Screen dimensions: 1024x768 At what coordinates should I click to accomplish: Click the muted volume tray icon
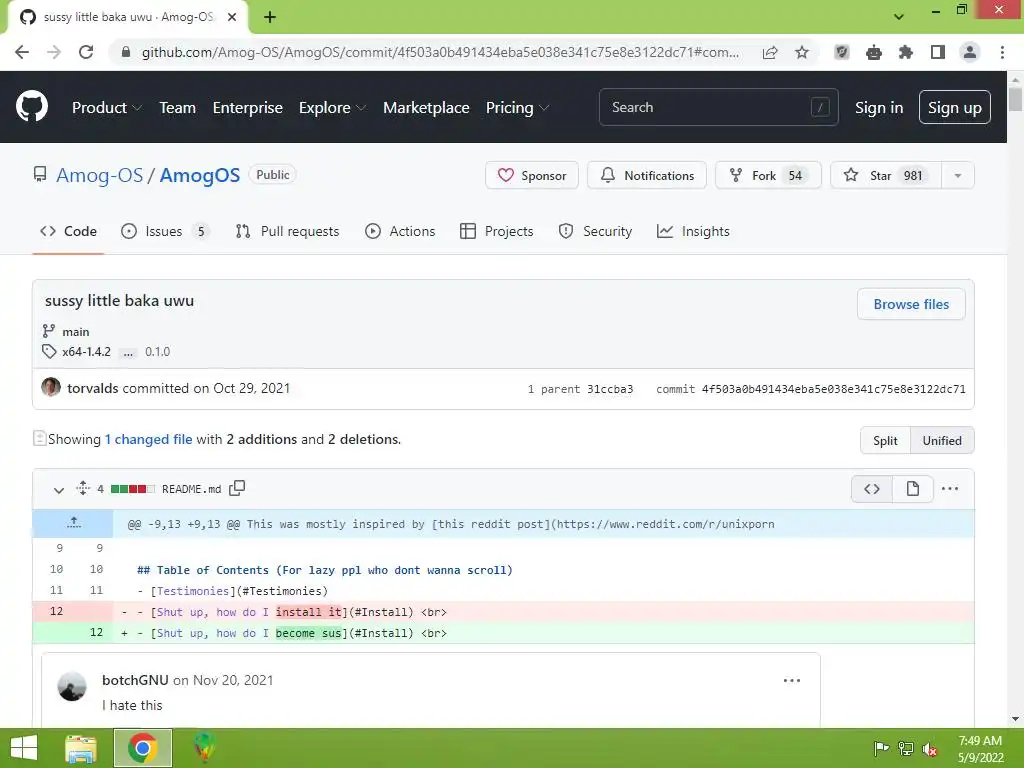click(x=930, y=749)
